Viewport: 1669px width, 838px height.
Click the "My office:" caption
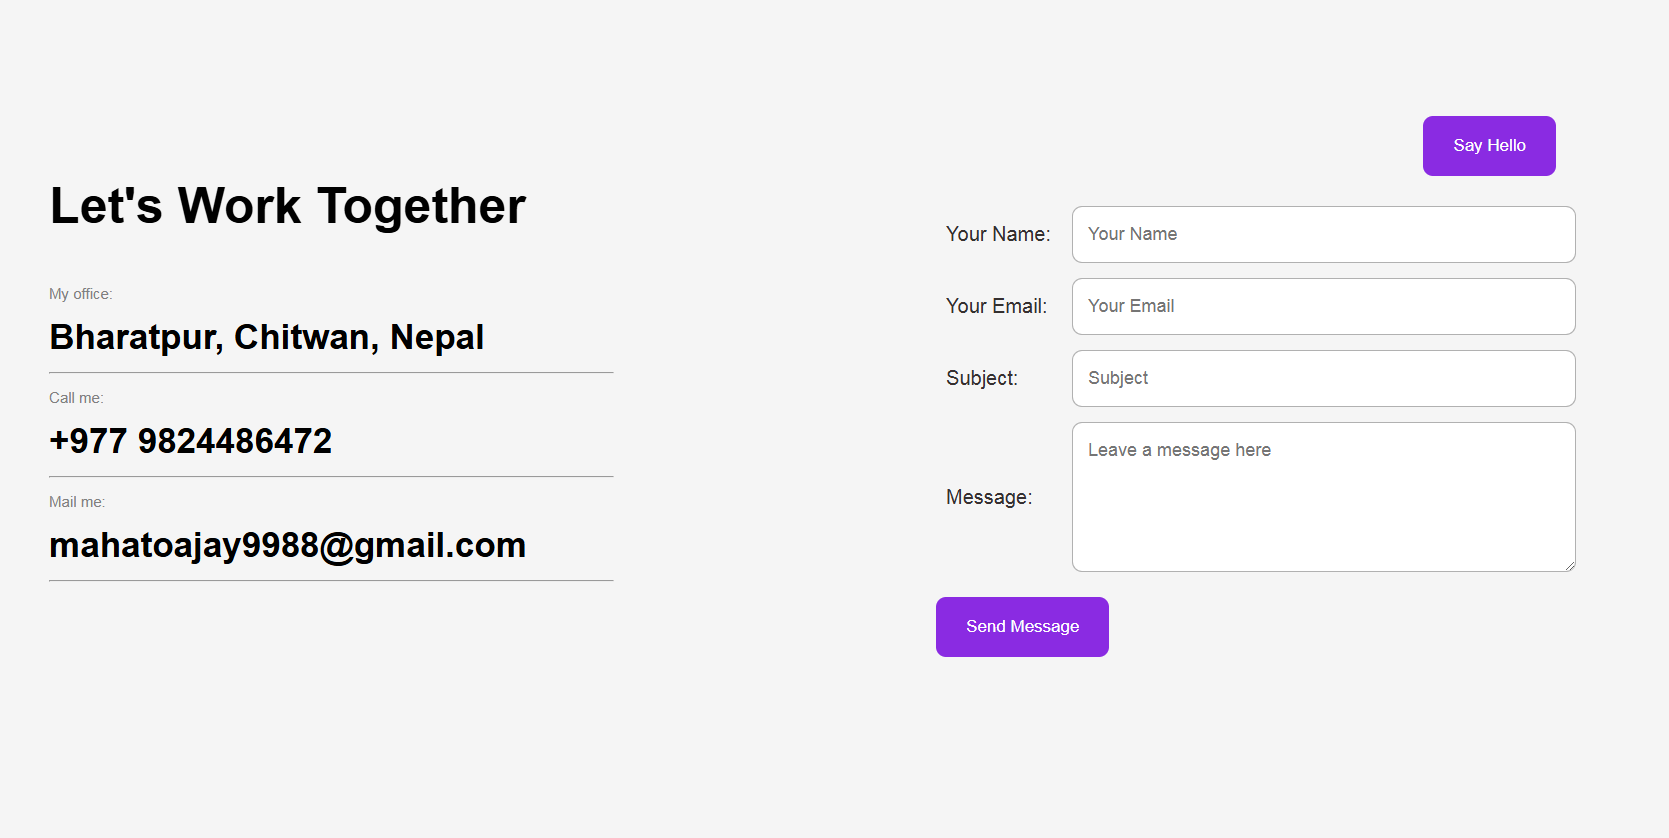[x=81, y=294]
